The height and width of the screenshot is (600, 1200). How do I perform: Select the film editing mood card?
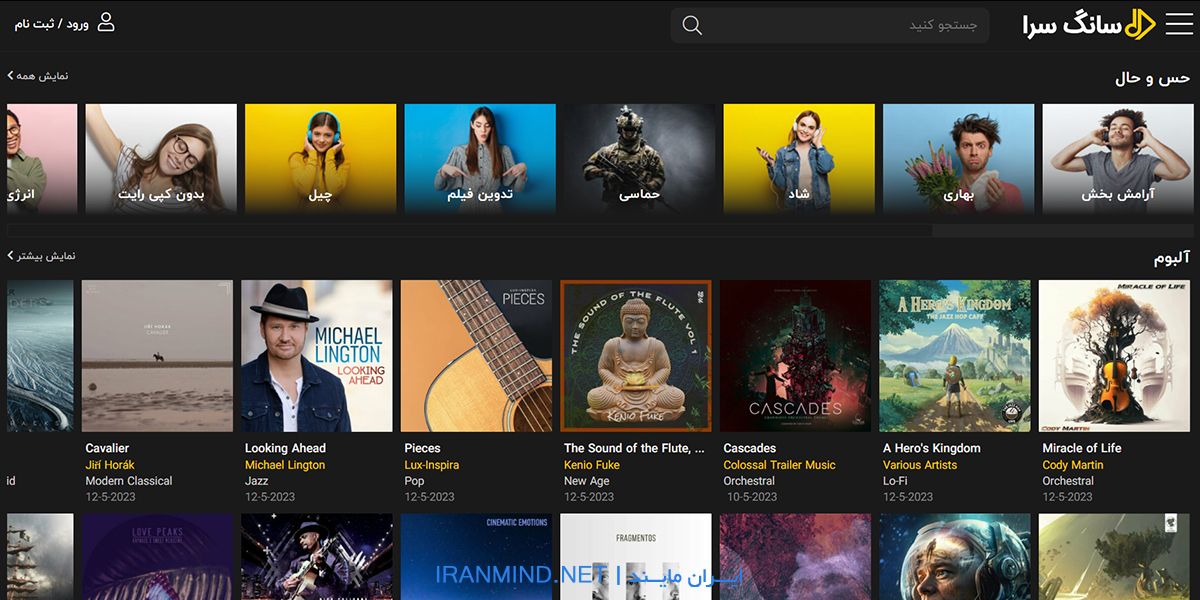pyautogui.click(x=480, y=158)
